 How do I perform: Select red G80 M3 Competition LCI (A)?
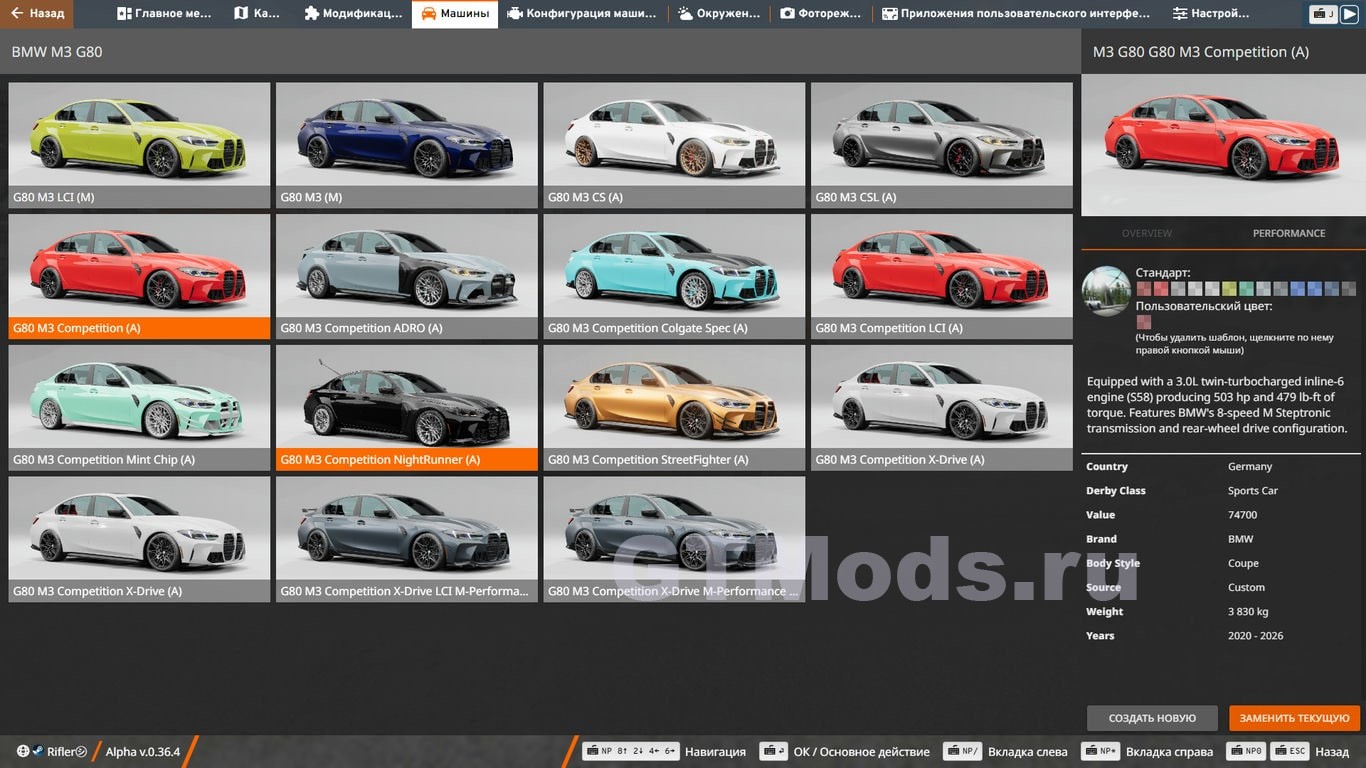click(x=942, y=276)
